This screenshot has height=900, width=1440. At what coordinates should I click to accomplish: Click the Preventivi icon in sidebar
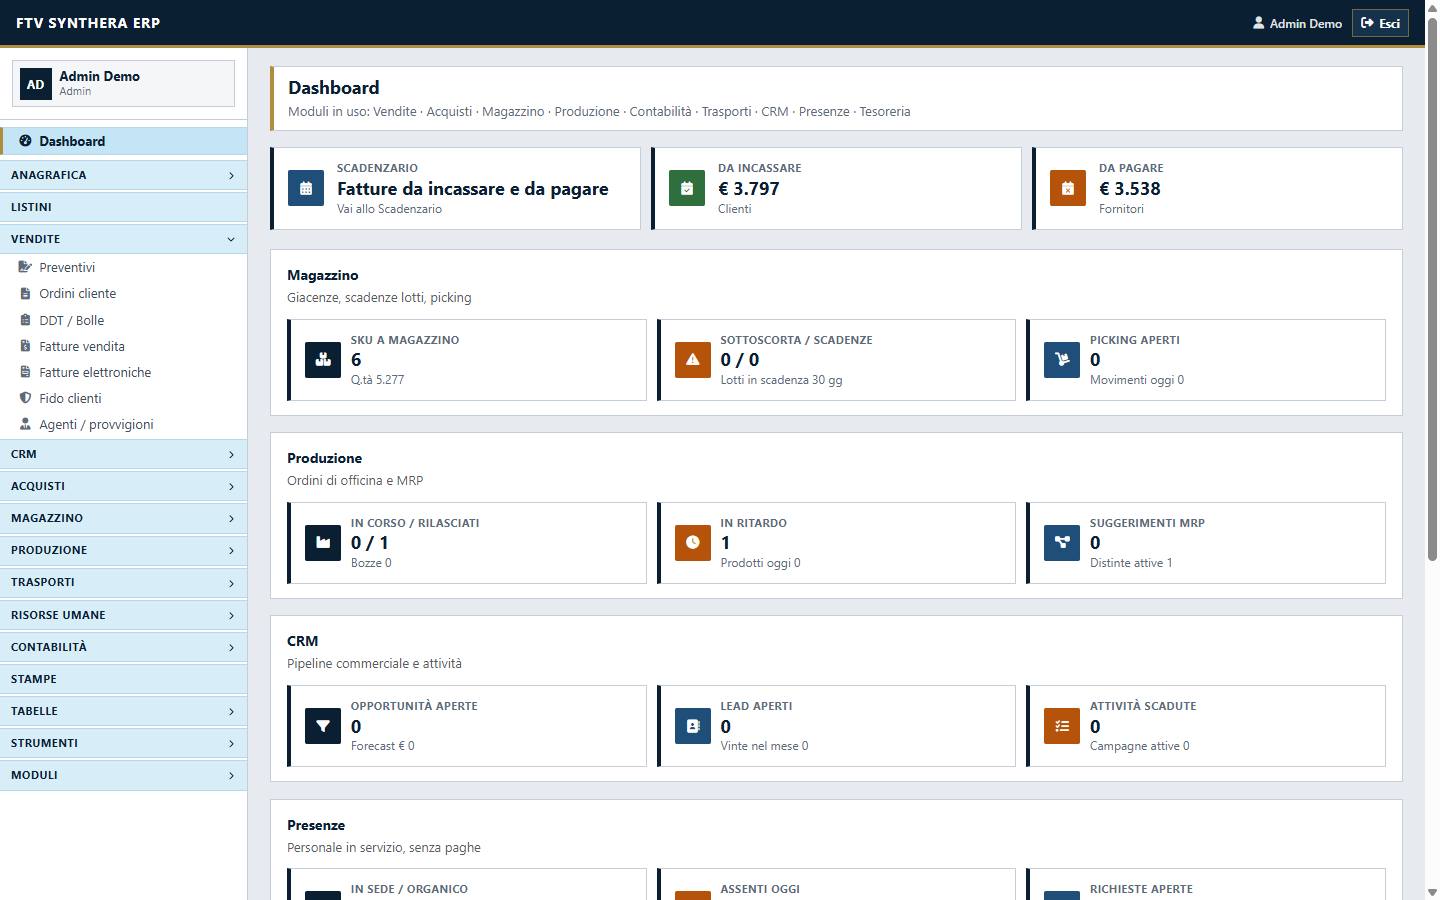(x=26, y=267)
